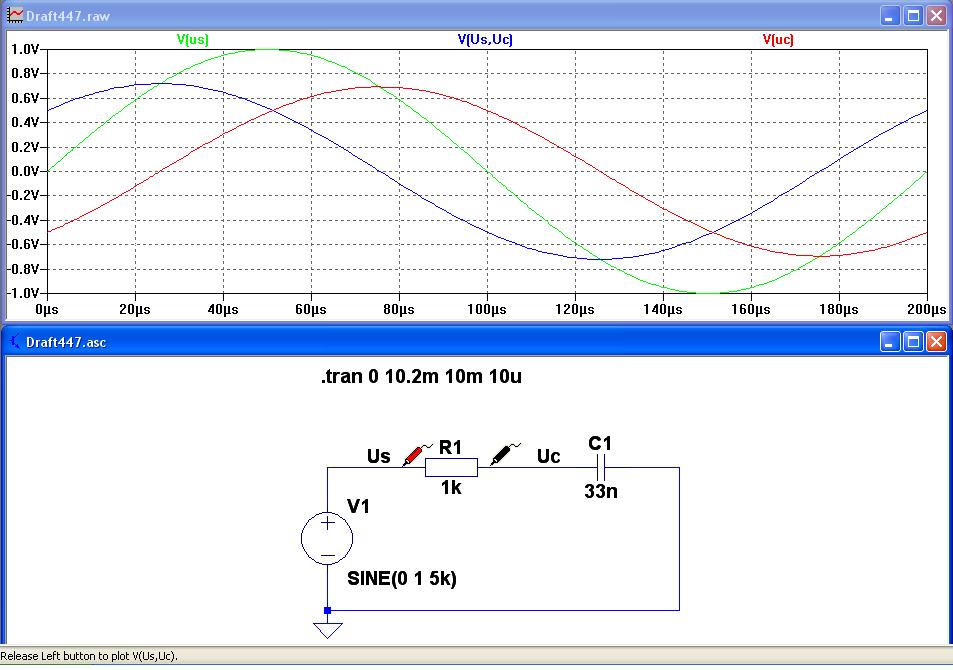The width and height of the screenshot is (953, 670).
Task: Click the -1.0V vertical axis label
Action: click(23, 293)
